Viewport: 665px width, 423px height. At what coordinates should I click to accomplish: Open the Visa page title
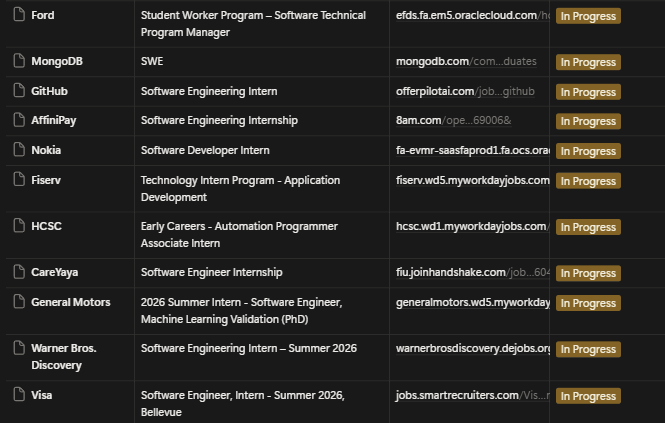(42, 395)
